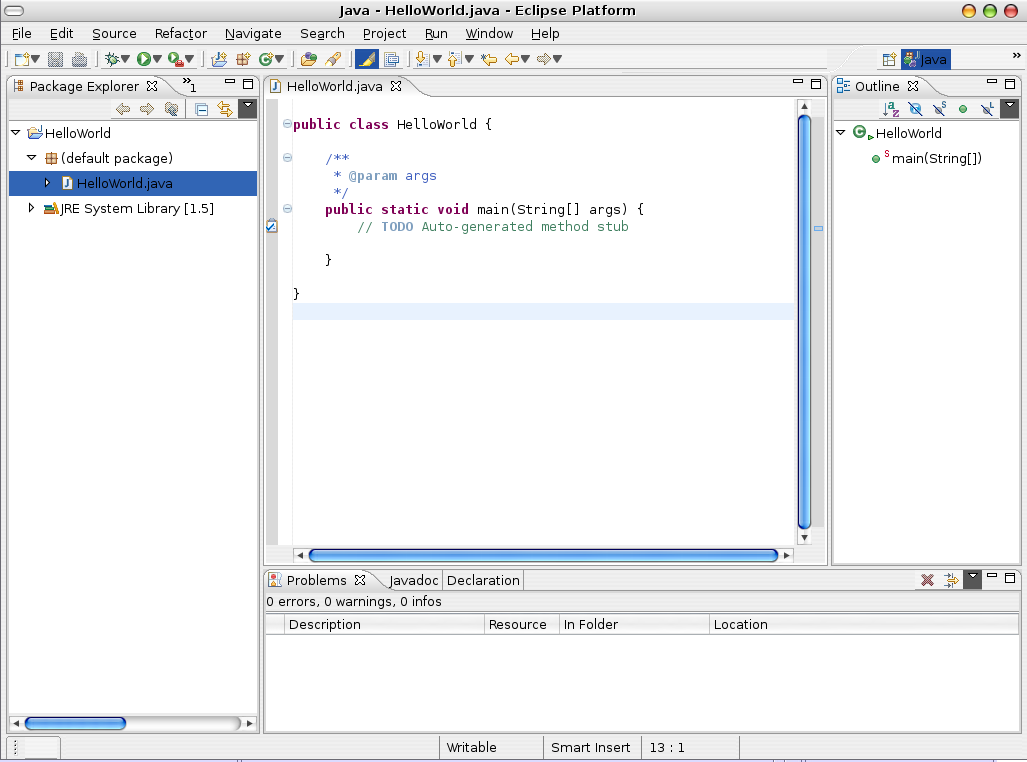
Task: Open the Package Explorer view menu
Action: pyautogui.click(x=248, y=108)
